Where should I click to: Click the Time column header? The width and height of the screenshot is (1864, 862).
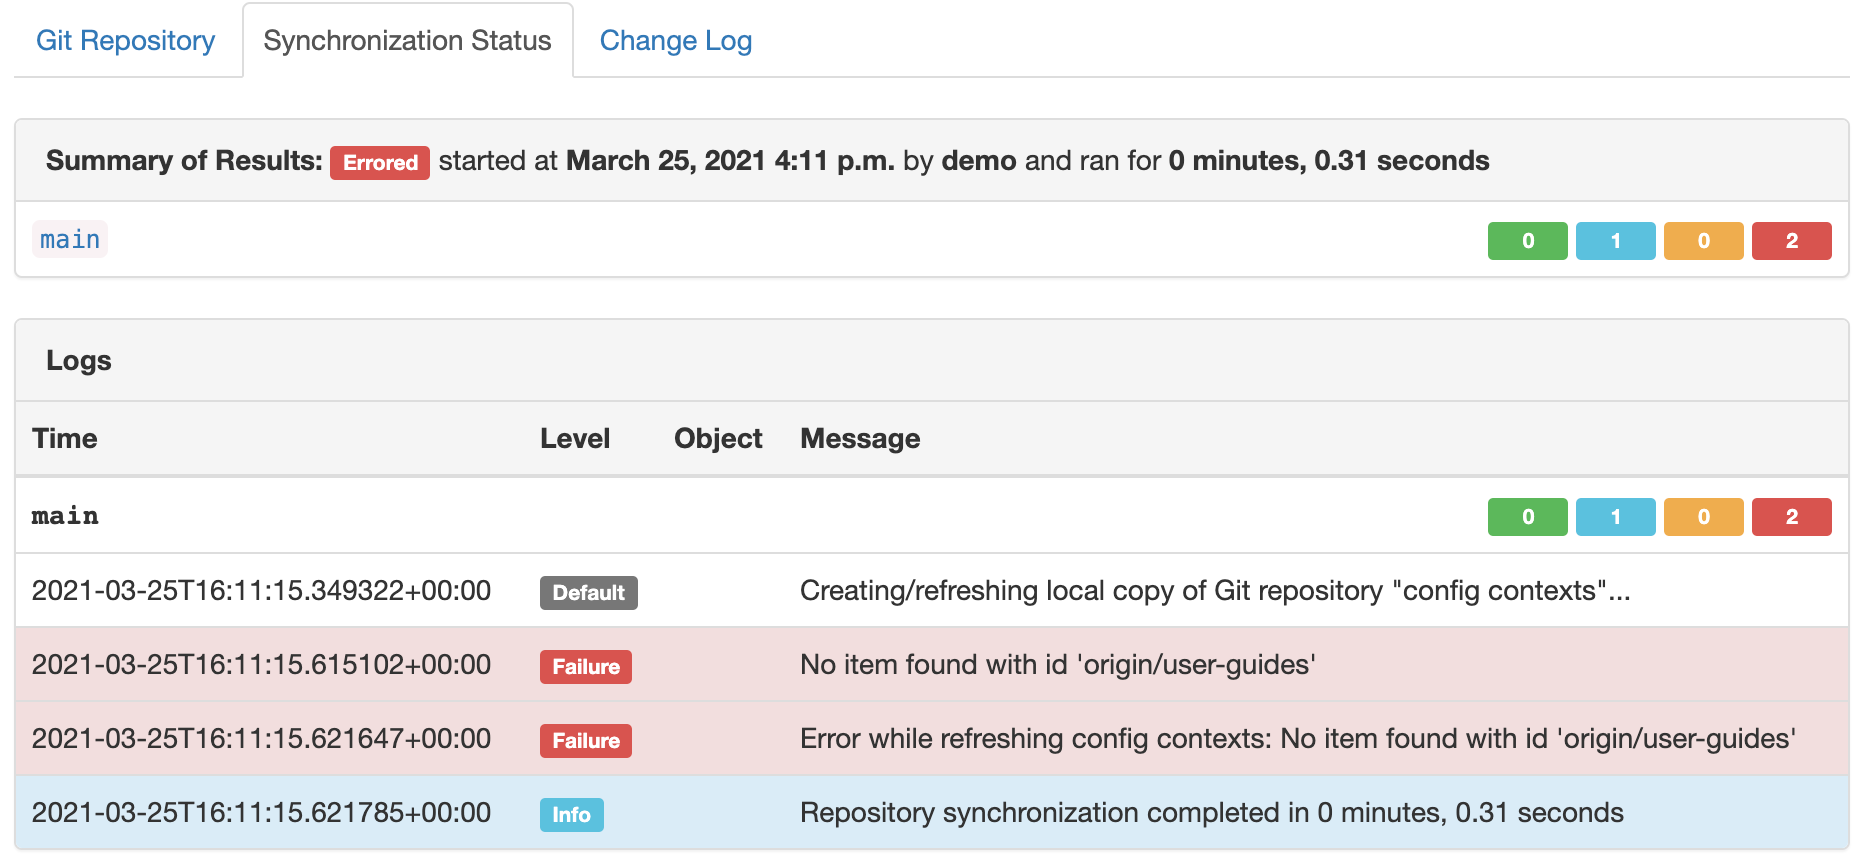tap(65, 439)
